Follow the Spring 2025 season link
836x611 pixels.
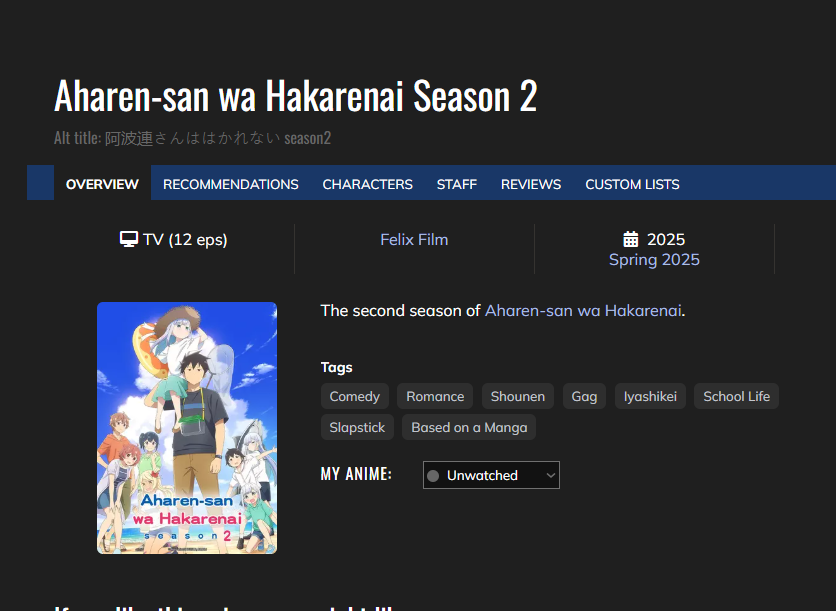click(654, 260)
